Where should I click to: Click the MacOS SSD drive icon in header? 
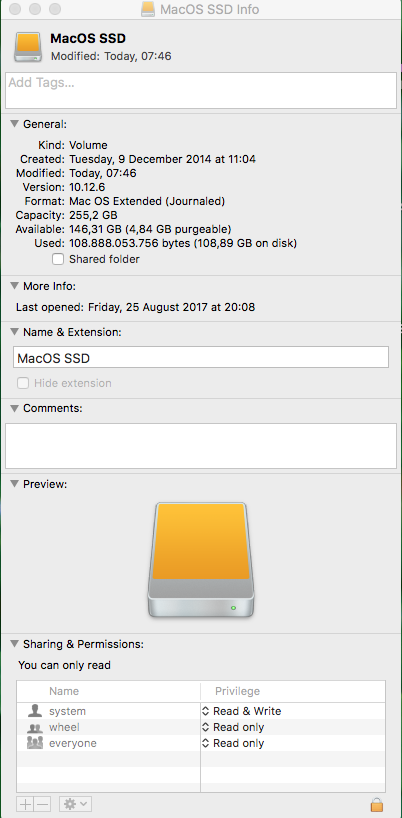29,47
